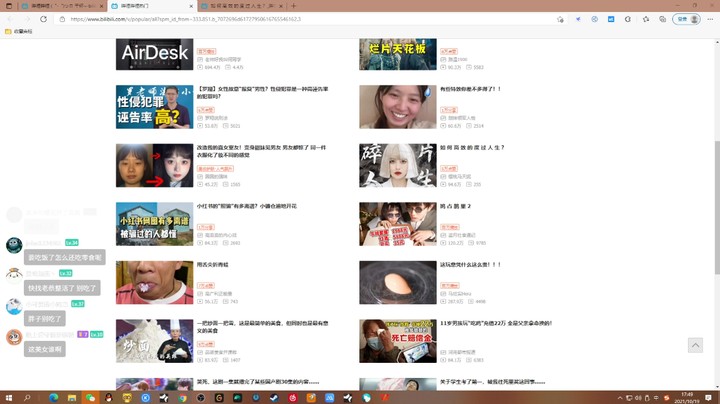
Task: Open video title 用舌尖折青蛙
Action: point(213,265)
